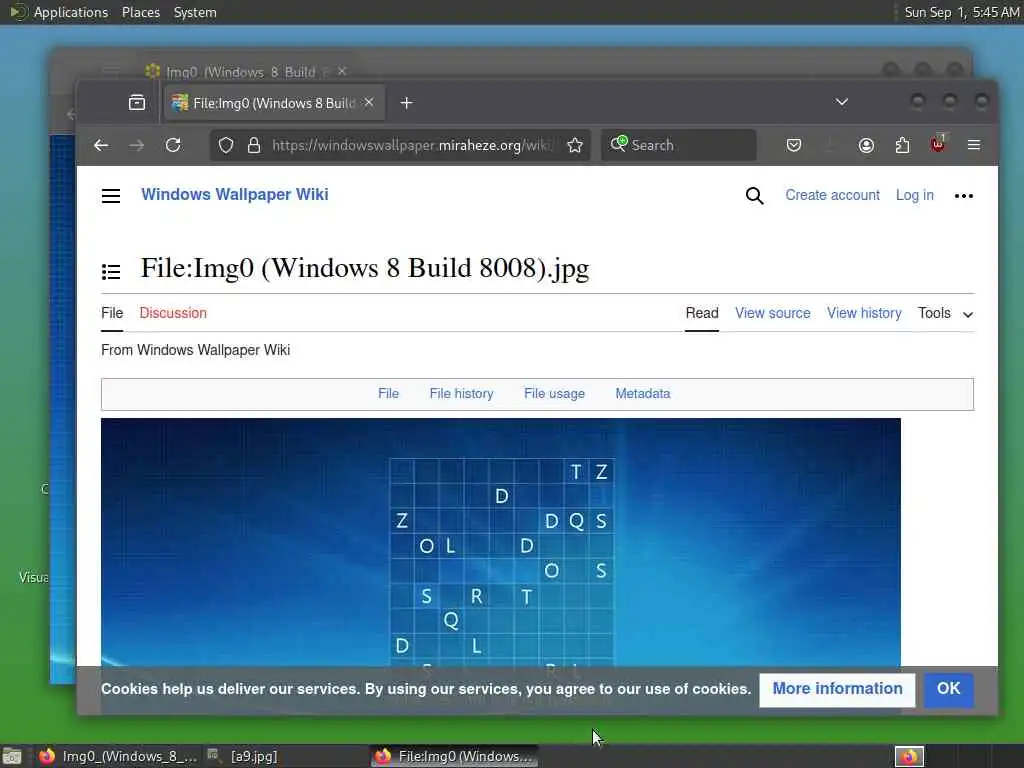Image resolution: width=1024 pixels, height=768 pixels.
Task: Open the Windows 8 wallpaper image preview
Action: [x=501, y=542]
